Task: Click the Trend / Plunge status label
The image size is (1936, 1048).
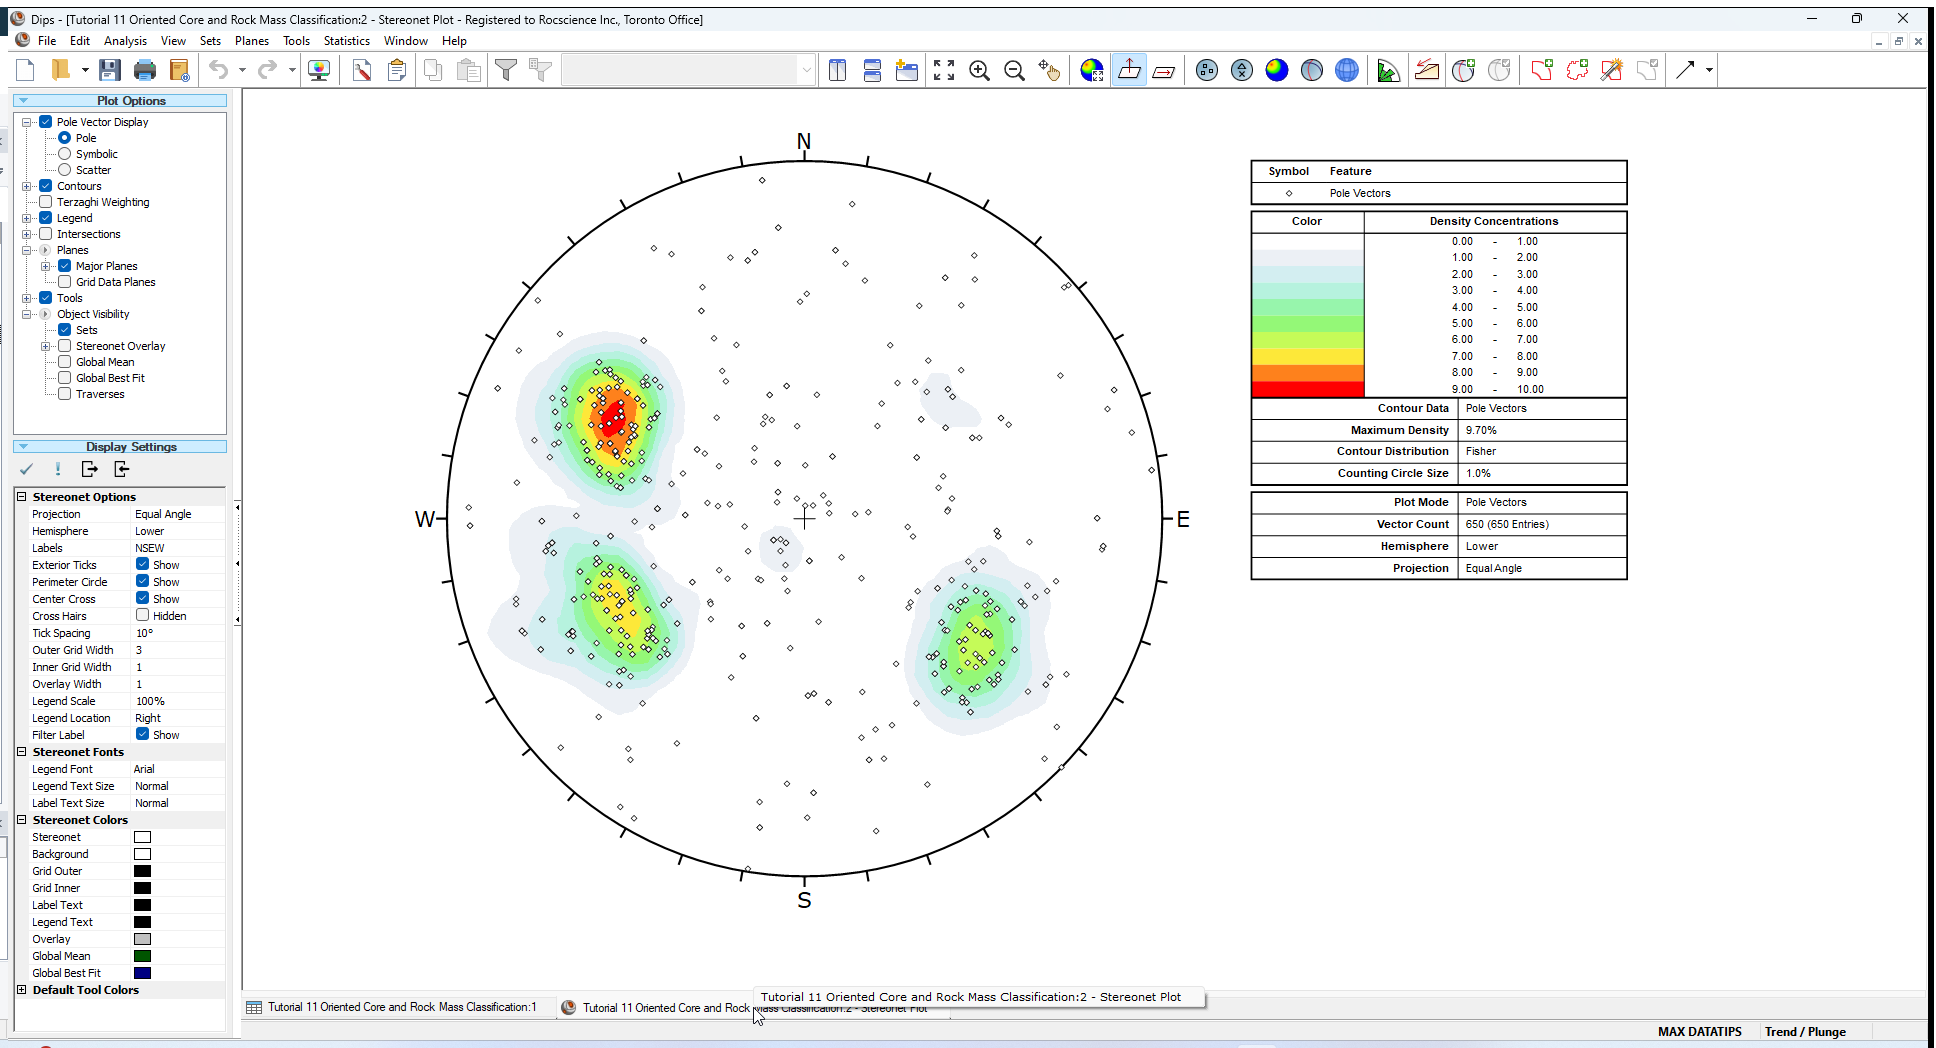Action: (x=1806, y=1031)
